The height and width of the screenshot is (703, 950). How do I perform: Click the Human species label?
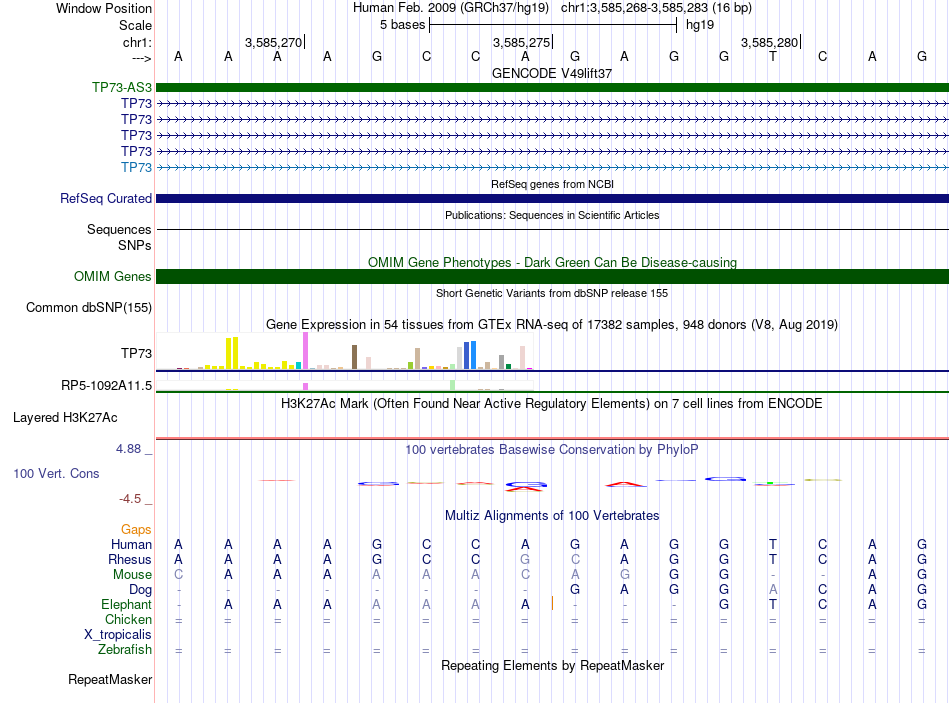(131, 545)
